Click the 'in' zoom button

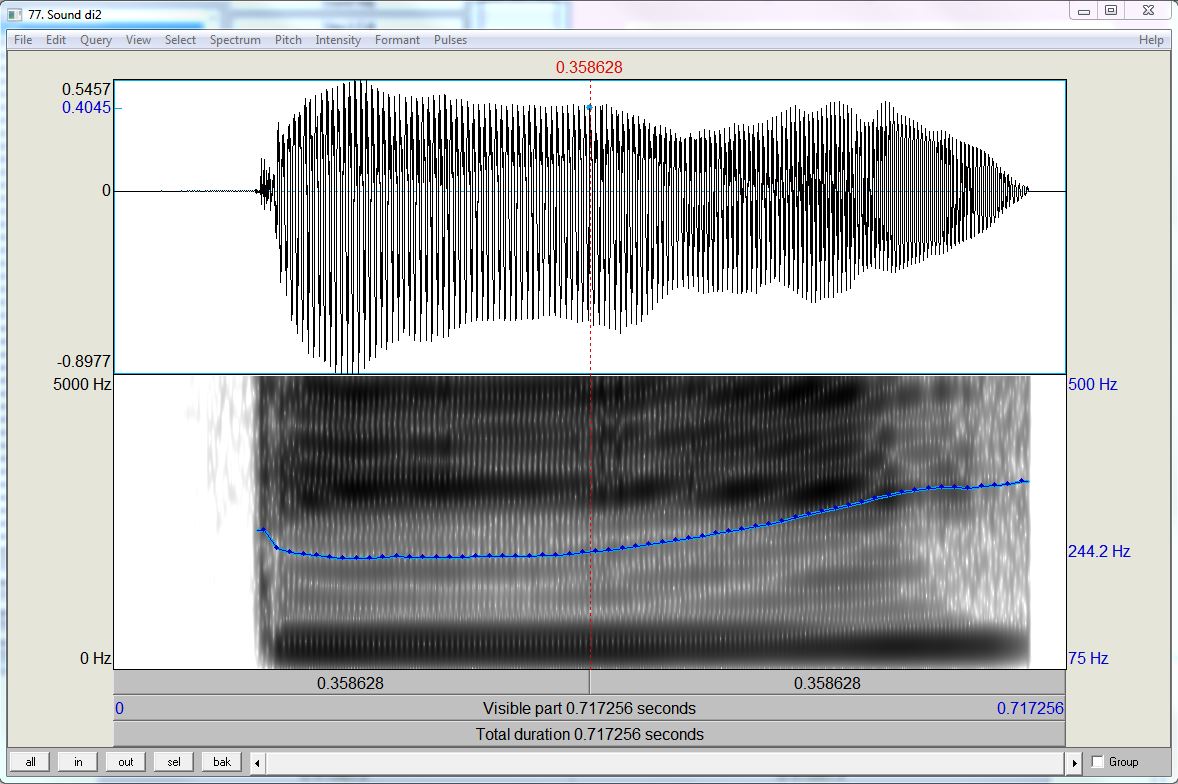[x=78, y=761]
